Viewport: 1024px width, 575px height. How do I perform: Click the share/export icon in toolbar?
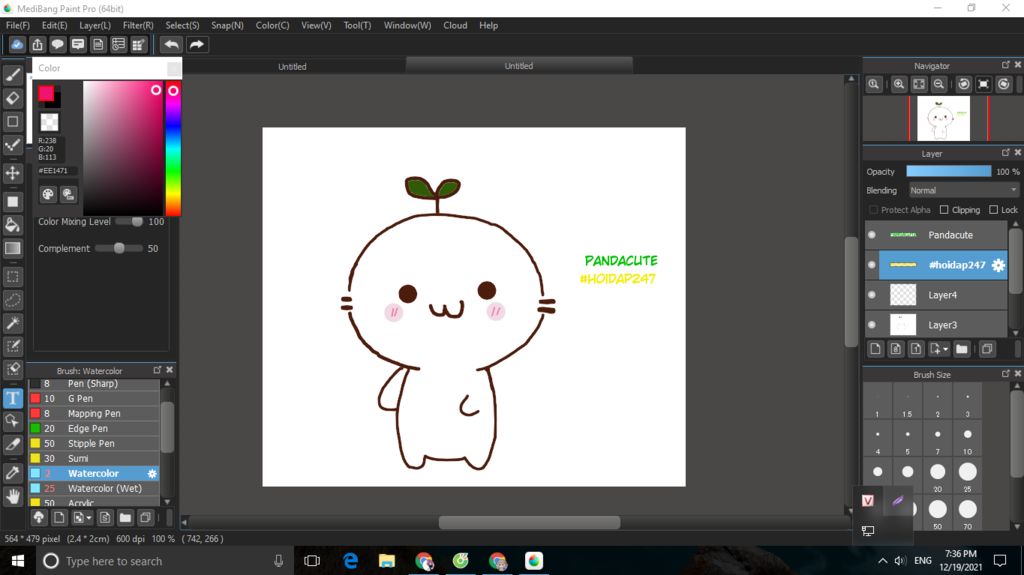tap(37, 44)
